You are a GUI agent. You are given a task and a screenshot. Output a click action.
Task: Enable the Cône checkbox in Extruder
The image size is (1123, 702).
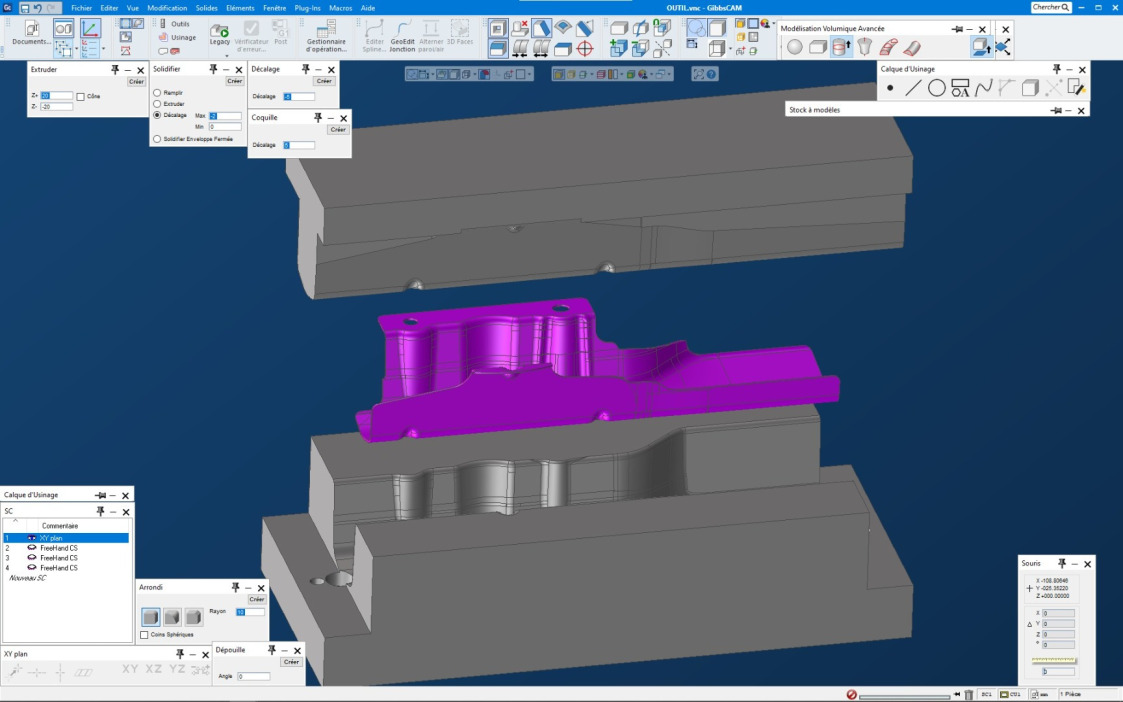81,96
